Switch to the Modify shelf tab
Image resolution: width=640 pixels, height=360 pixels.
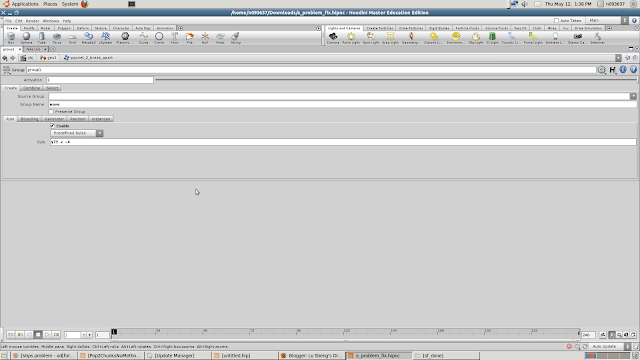click(x=29, y=28)
